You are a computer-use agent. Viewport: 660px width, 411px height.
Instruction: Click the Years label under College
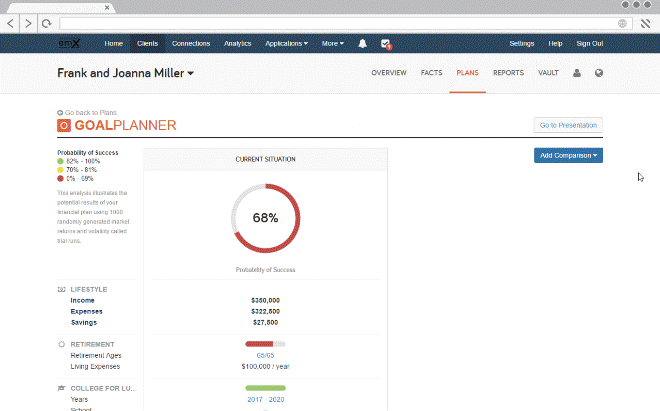[79, 400]
